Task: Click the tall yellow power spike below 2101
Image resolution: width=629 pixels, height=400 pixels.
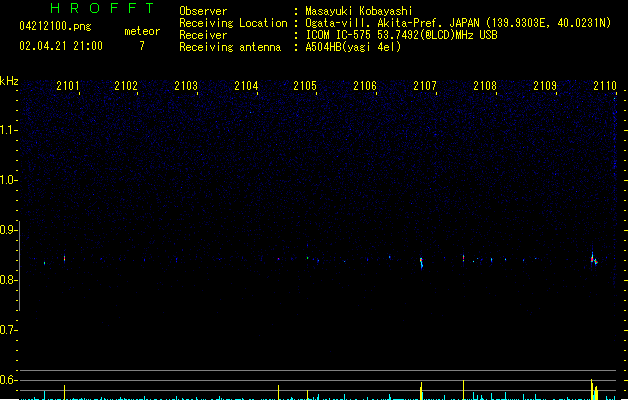Action: coord(64,392)
